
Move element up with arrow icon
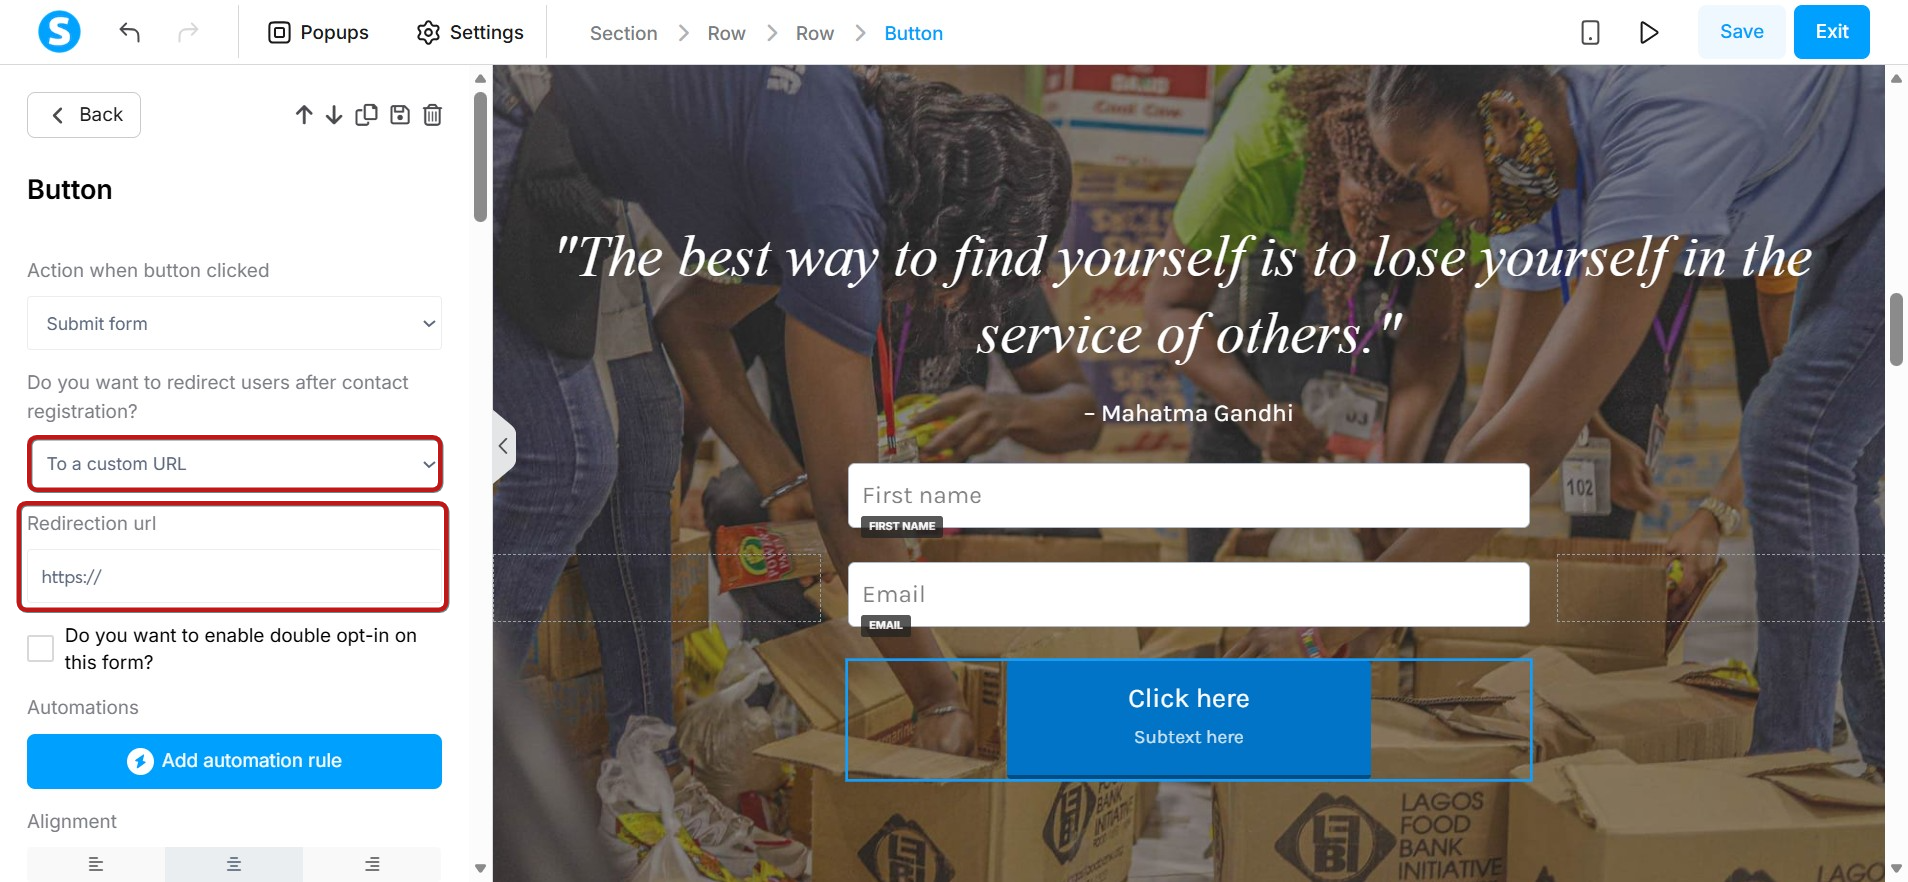(304, 115)
